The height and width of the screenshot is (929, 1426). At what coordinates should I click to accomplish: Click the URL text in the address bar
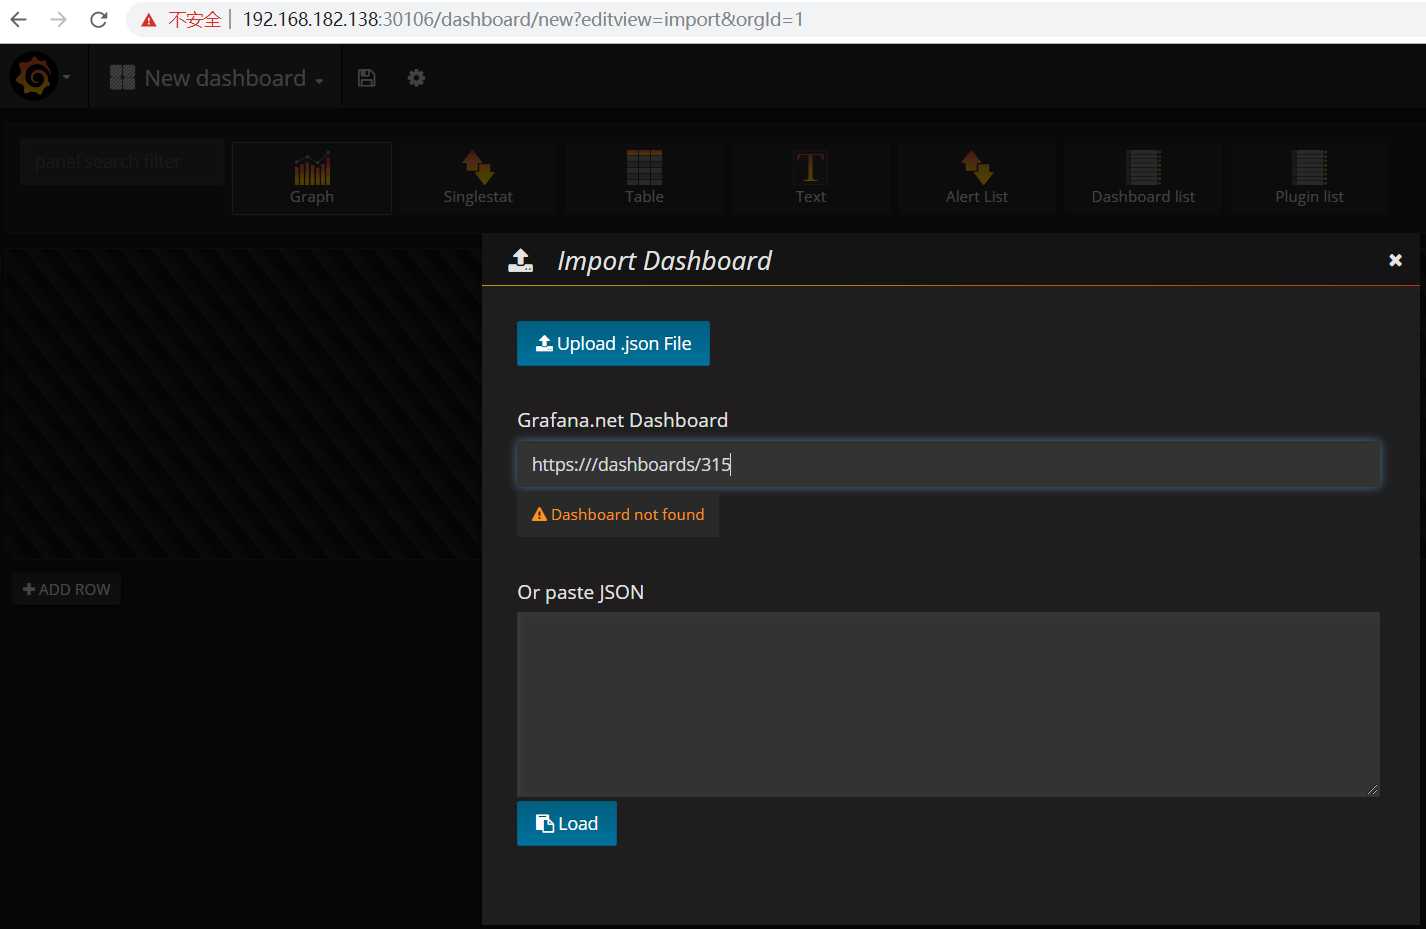[523, 19]
